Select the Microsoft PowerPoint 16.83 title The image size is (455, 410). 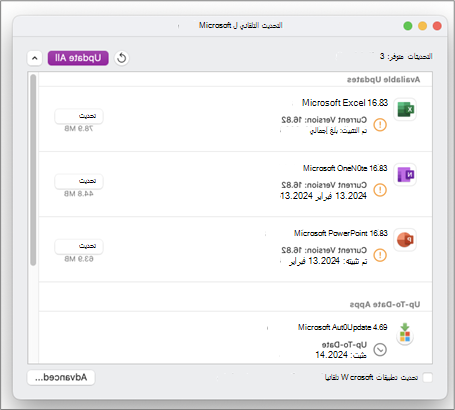tap(341, 233)
